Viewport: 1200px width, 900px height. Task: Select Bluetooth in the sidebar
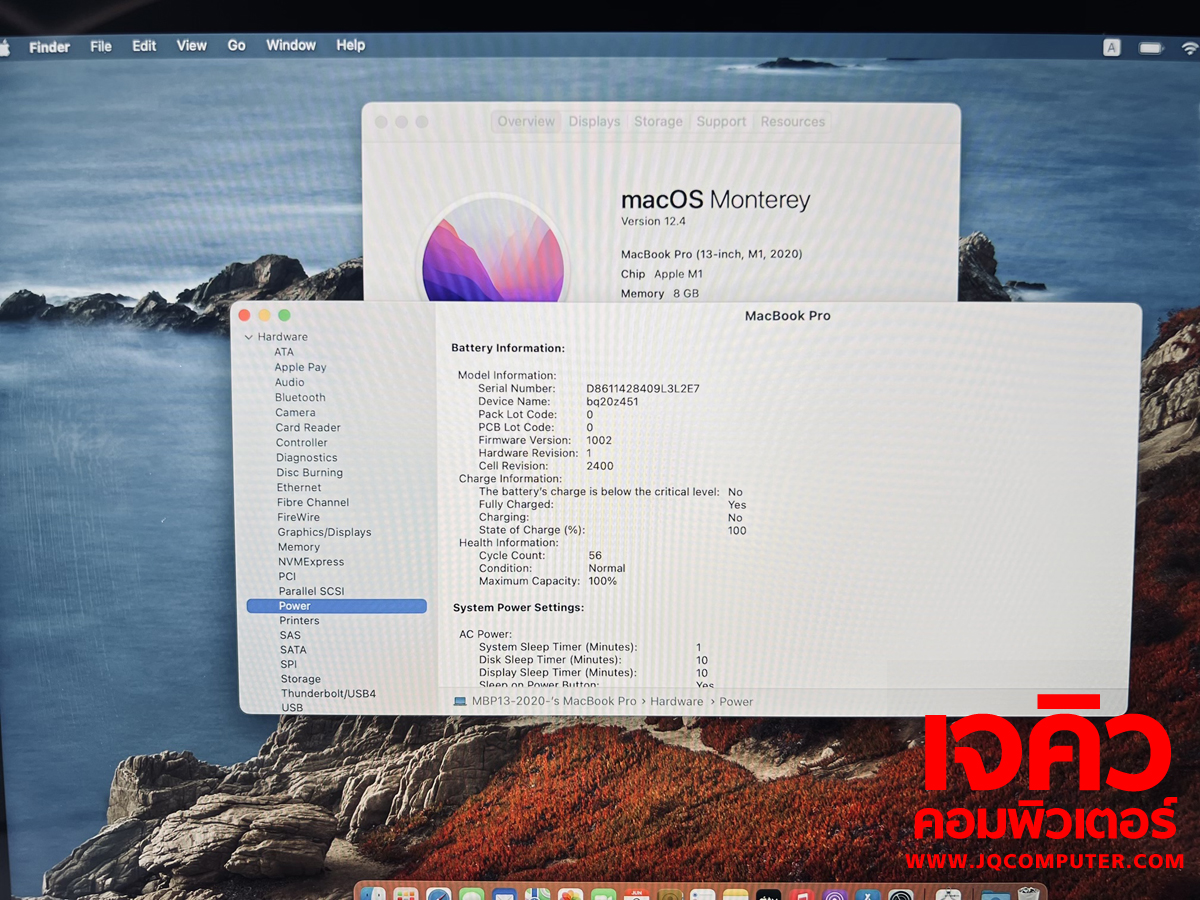pyautogui.click(x=301, y=397)
